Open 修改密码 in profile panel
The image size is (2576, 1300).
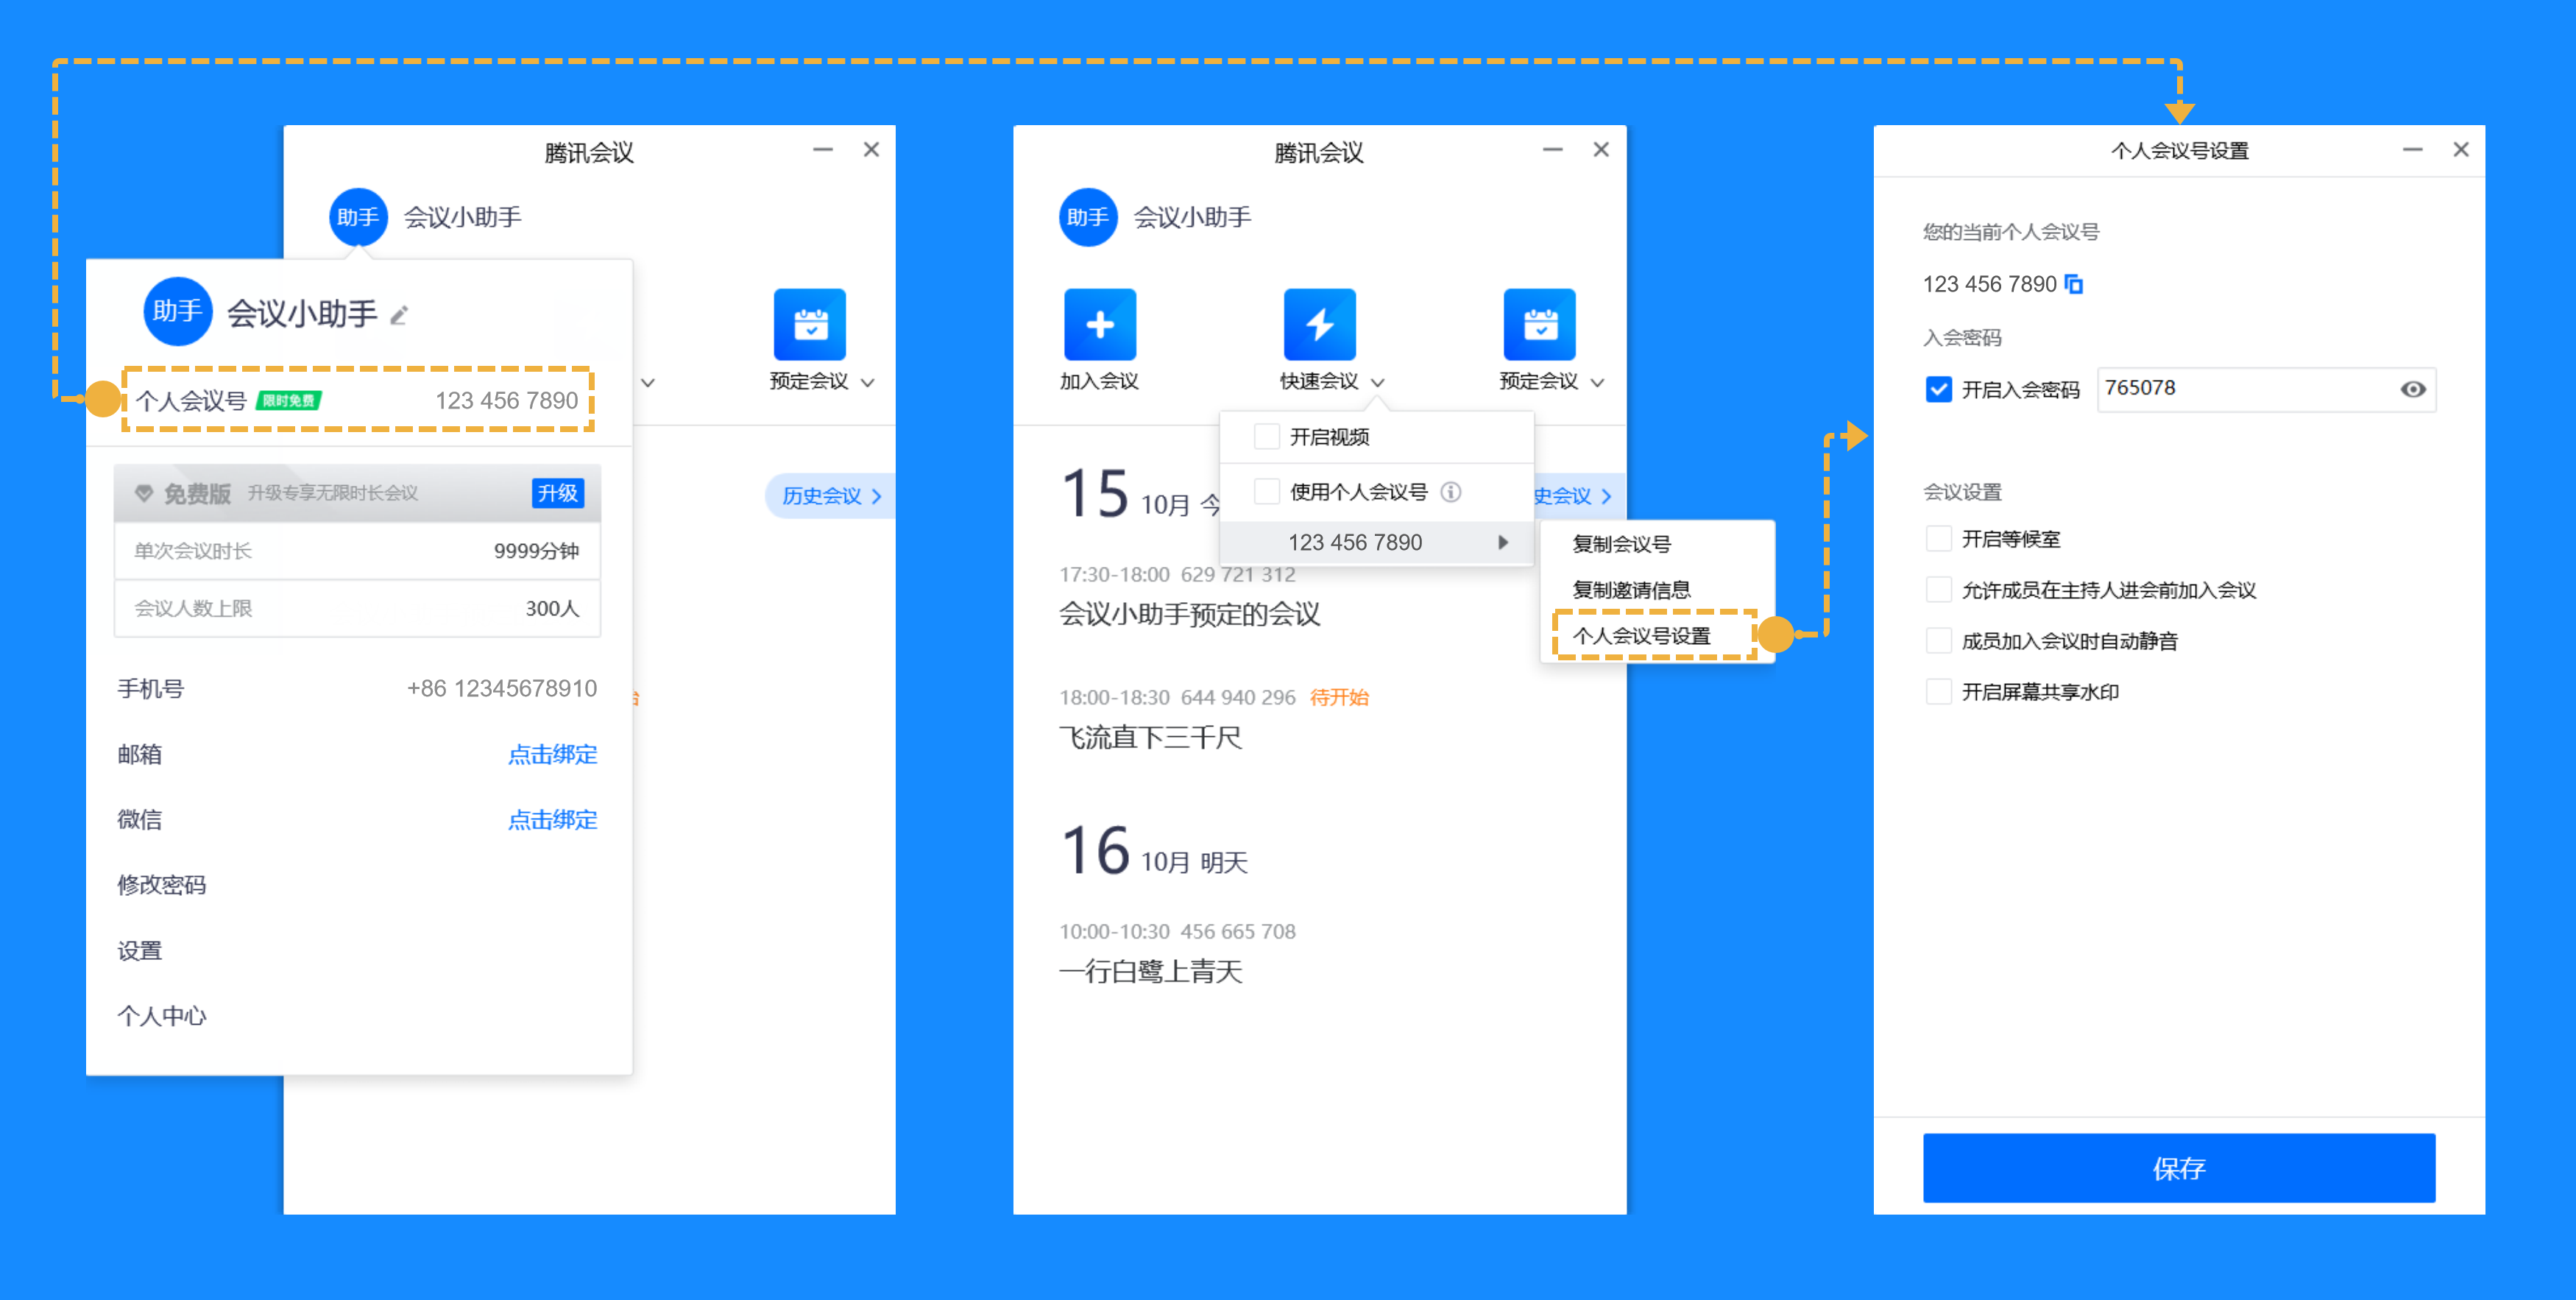point(162,885)
